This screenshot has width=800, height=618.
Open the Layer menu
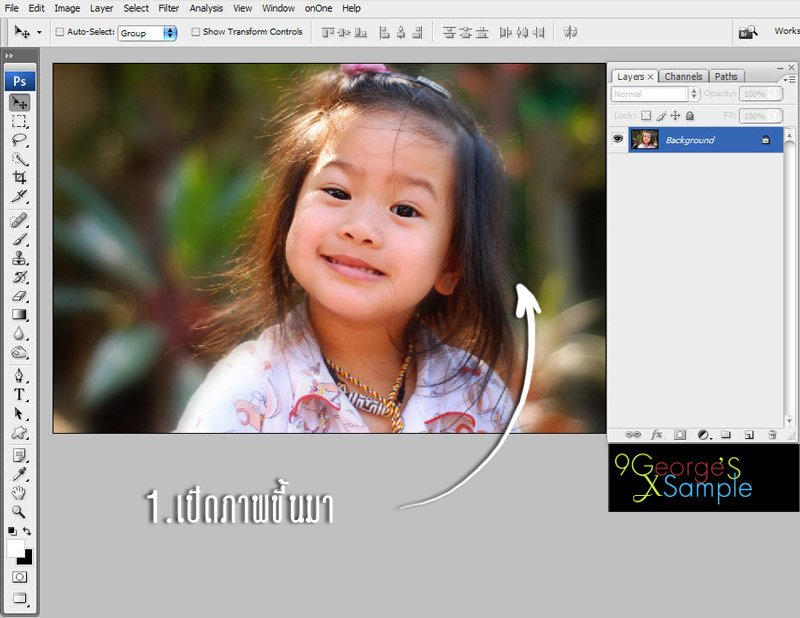tap(102, 8)
